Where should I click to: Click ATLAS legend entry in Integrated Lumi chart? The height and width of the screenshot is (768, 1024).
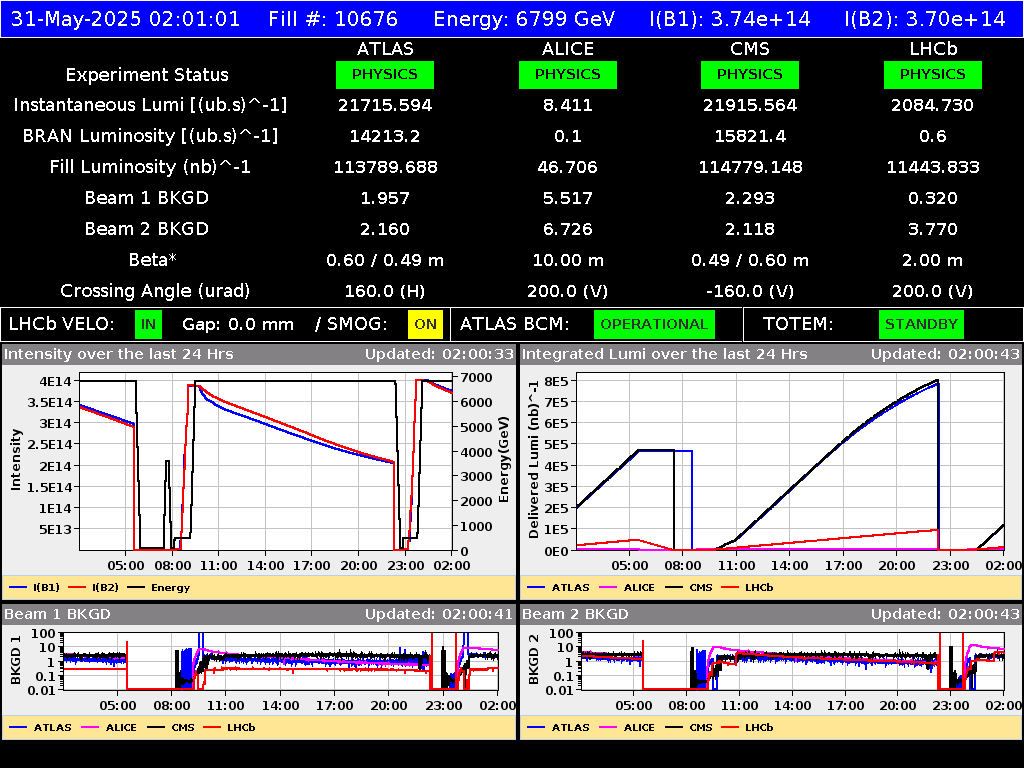558,587
